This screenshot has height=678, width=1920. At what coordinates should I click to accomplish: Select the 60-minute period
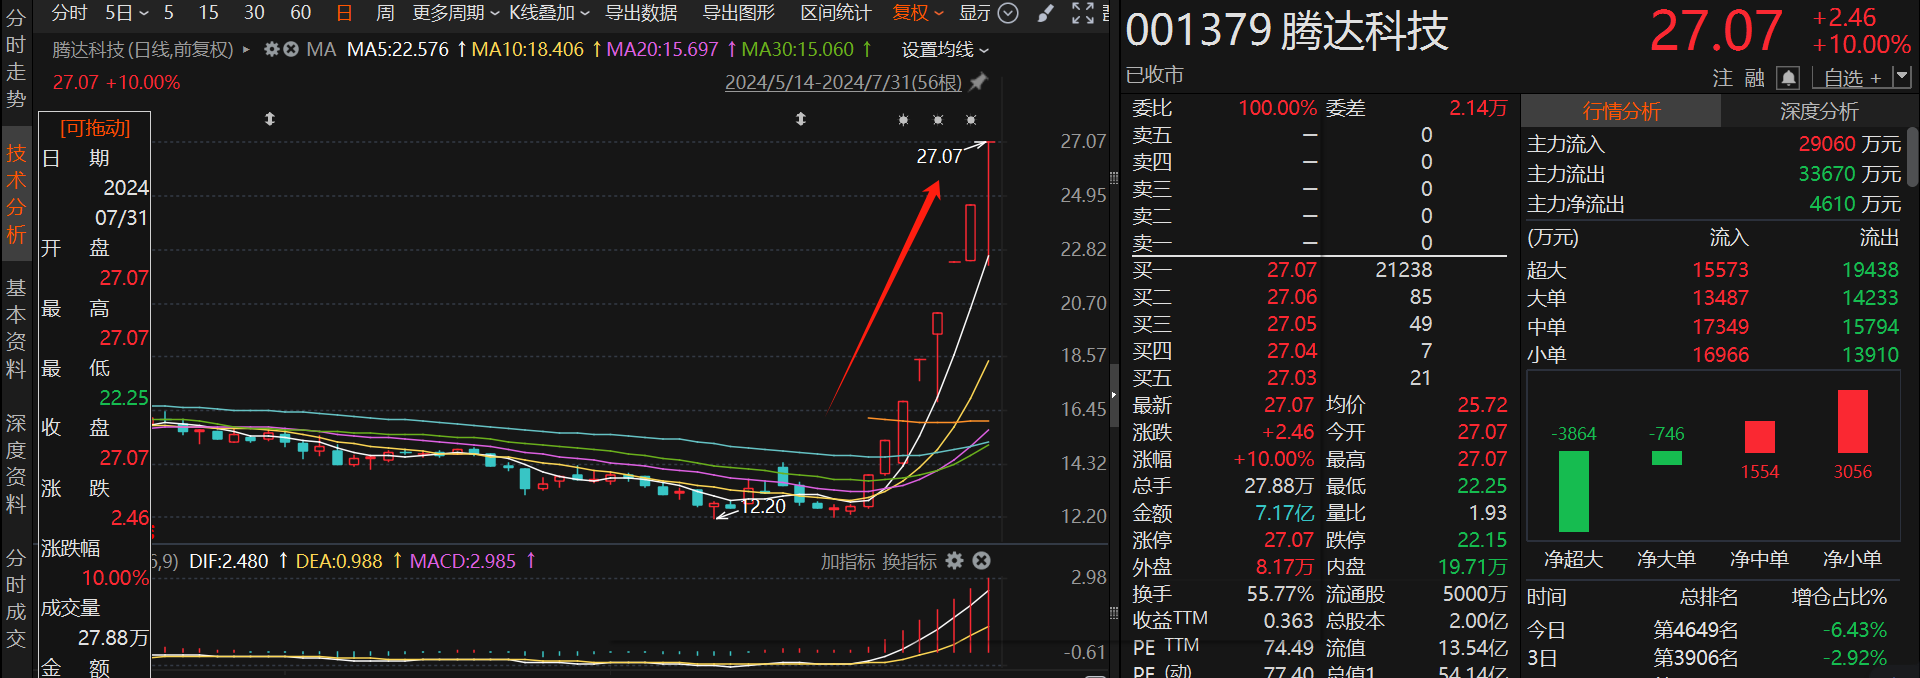coord(300,13)
